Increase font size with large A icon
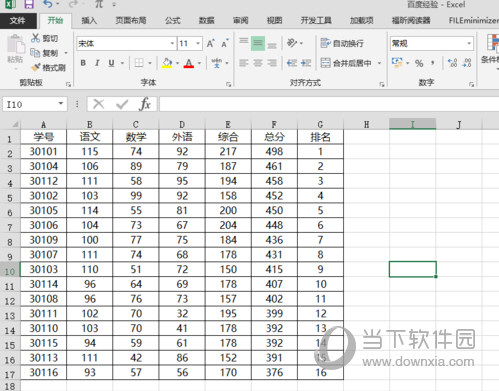Image resolution: width=499 pixels, height=391 pixels. [x=210, y=43]
